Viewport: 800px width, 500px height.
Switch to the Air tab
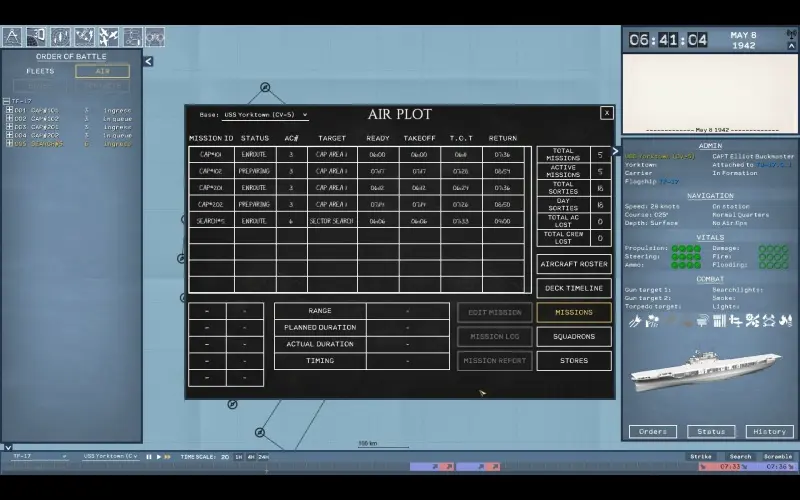tap(102, 72)
